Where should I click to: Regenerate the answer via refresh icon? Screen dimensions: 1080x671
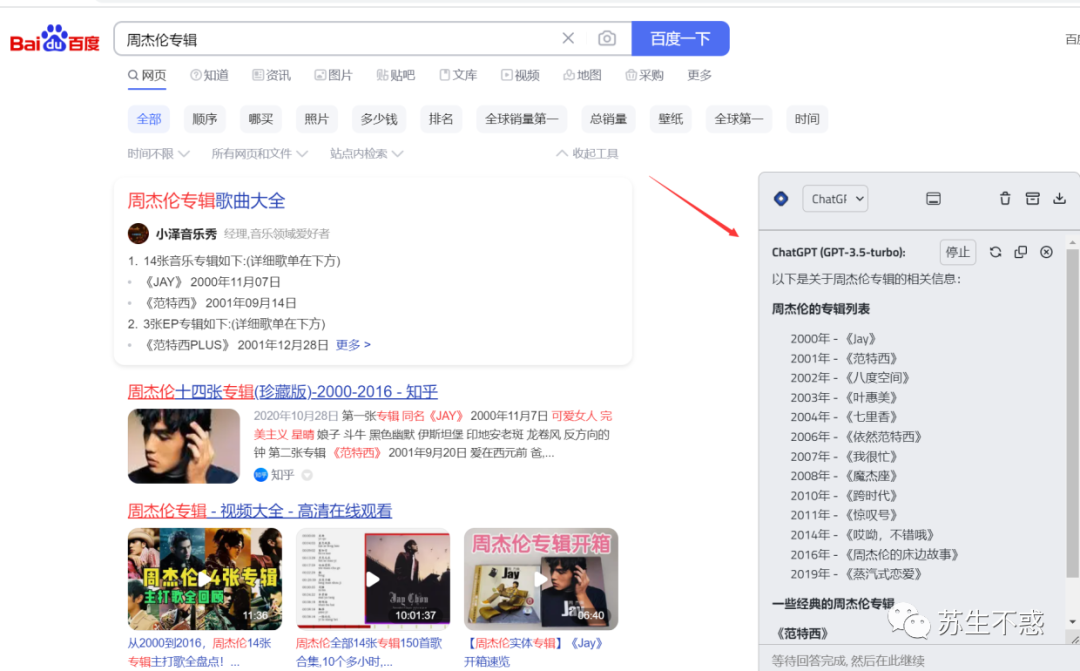pyautogui.click(x=995, y=252)
